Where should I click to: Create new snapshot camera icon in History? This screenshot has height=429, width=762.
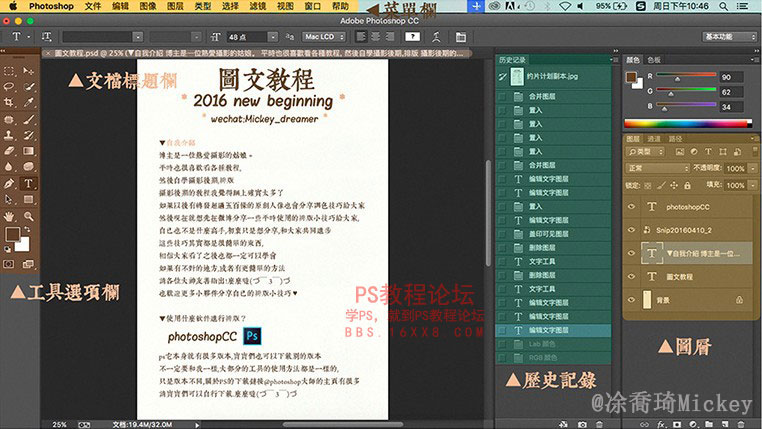(x=582, y=424)
